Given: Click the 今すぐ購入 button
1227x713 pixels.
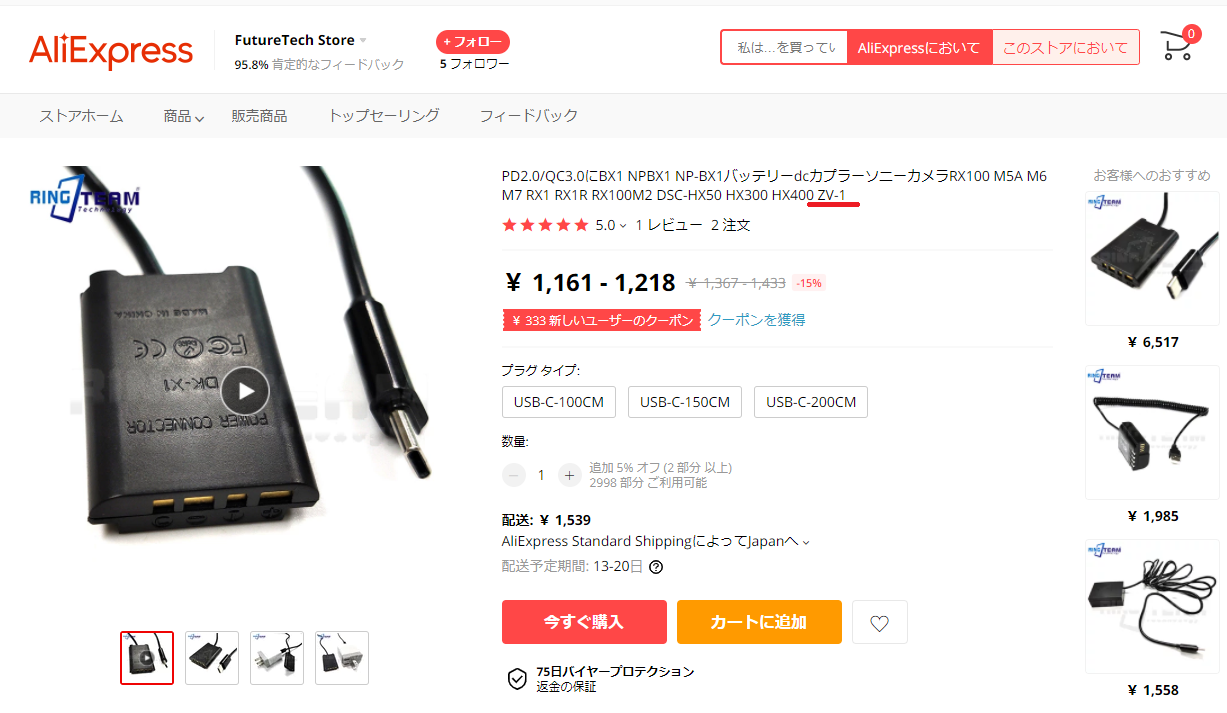Looking at the screenshot, I should pos(584,622).
